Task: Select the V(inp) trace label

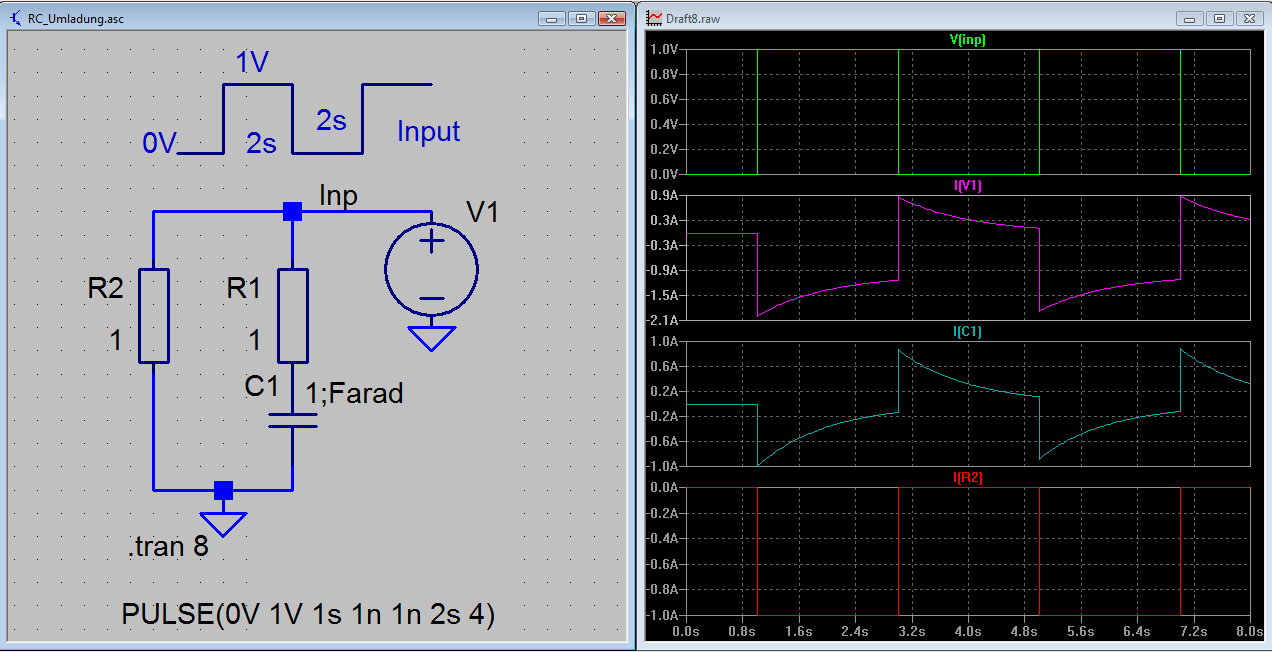Action: (967, 40)
